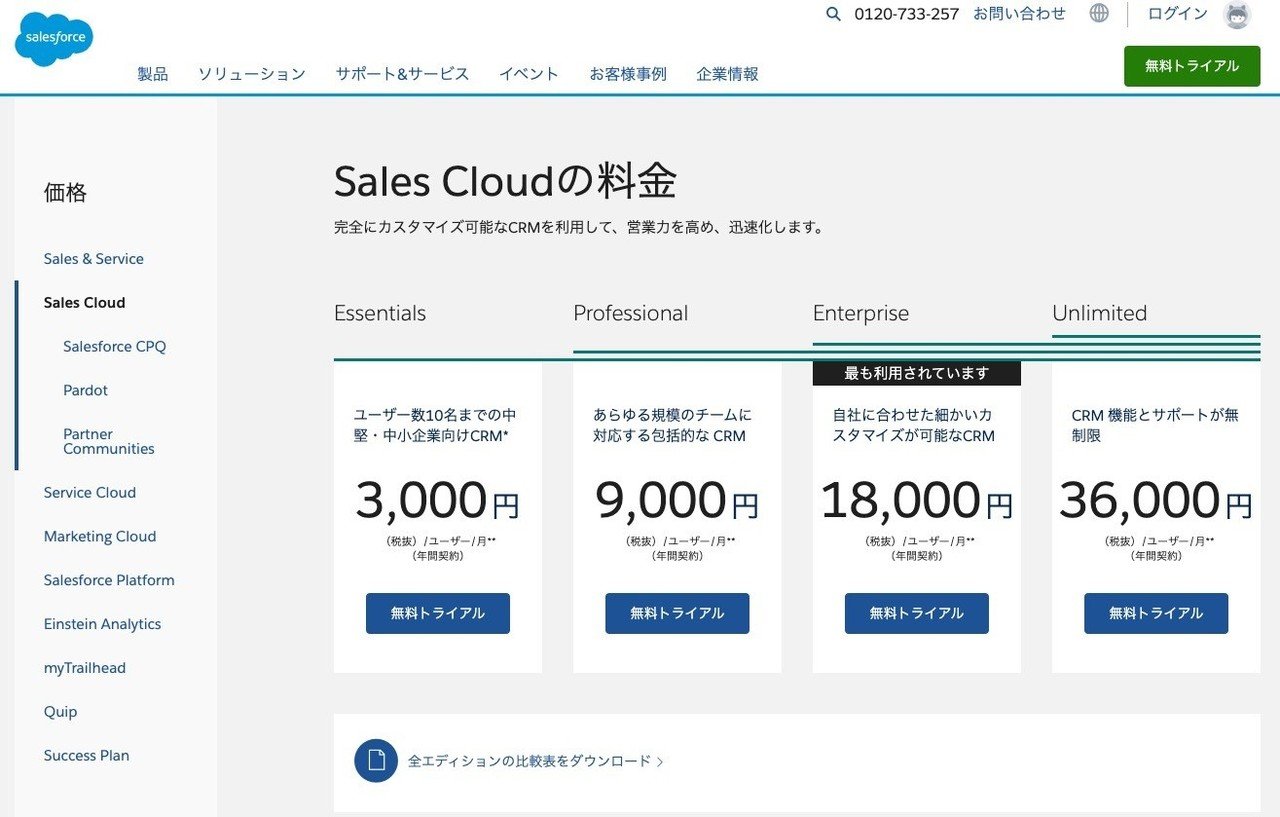Select Service Cloud in pricing sidebar

90,493
